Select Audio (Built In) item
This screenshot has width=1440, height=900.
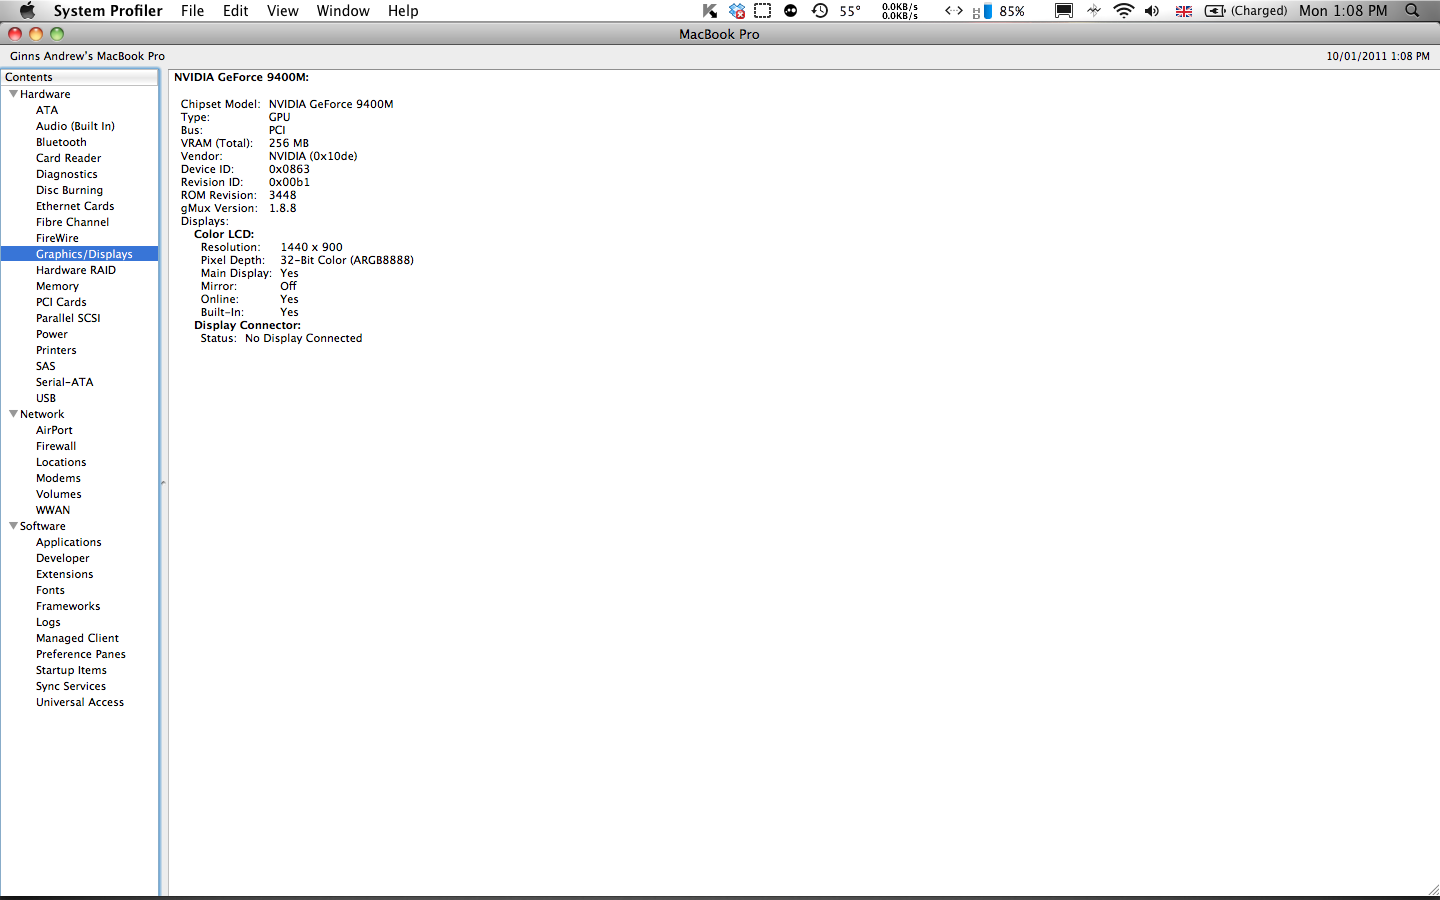click(75, 126)
